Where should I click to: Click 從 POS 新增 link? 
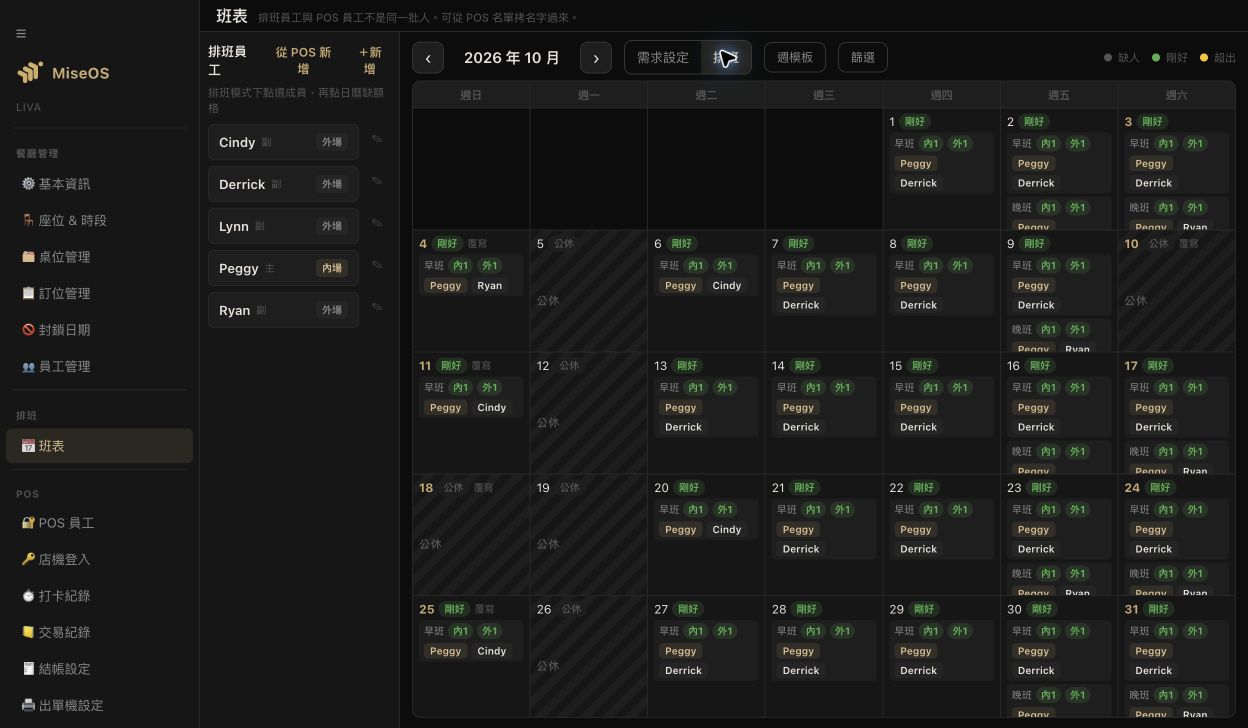click(303, 60)
